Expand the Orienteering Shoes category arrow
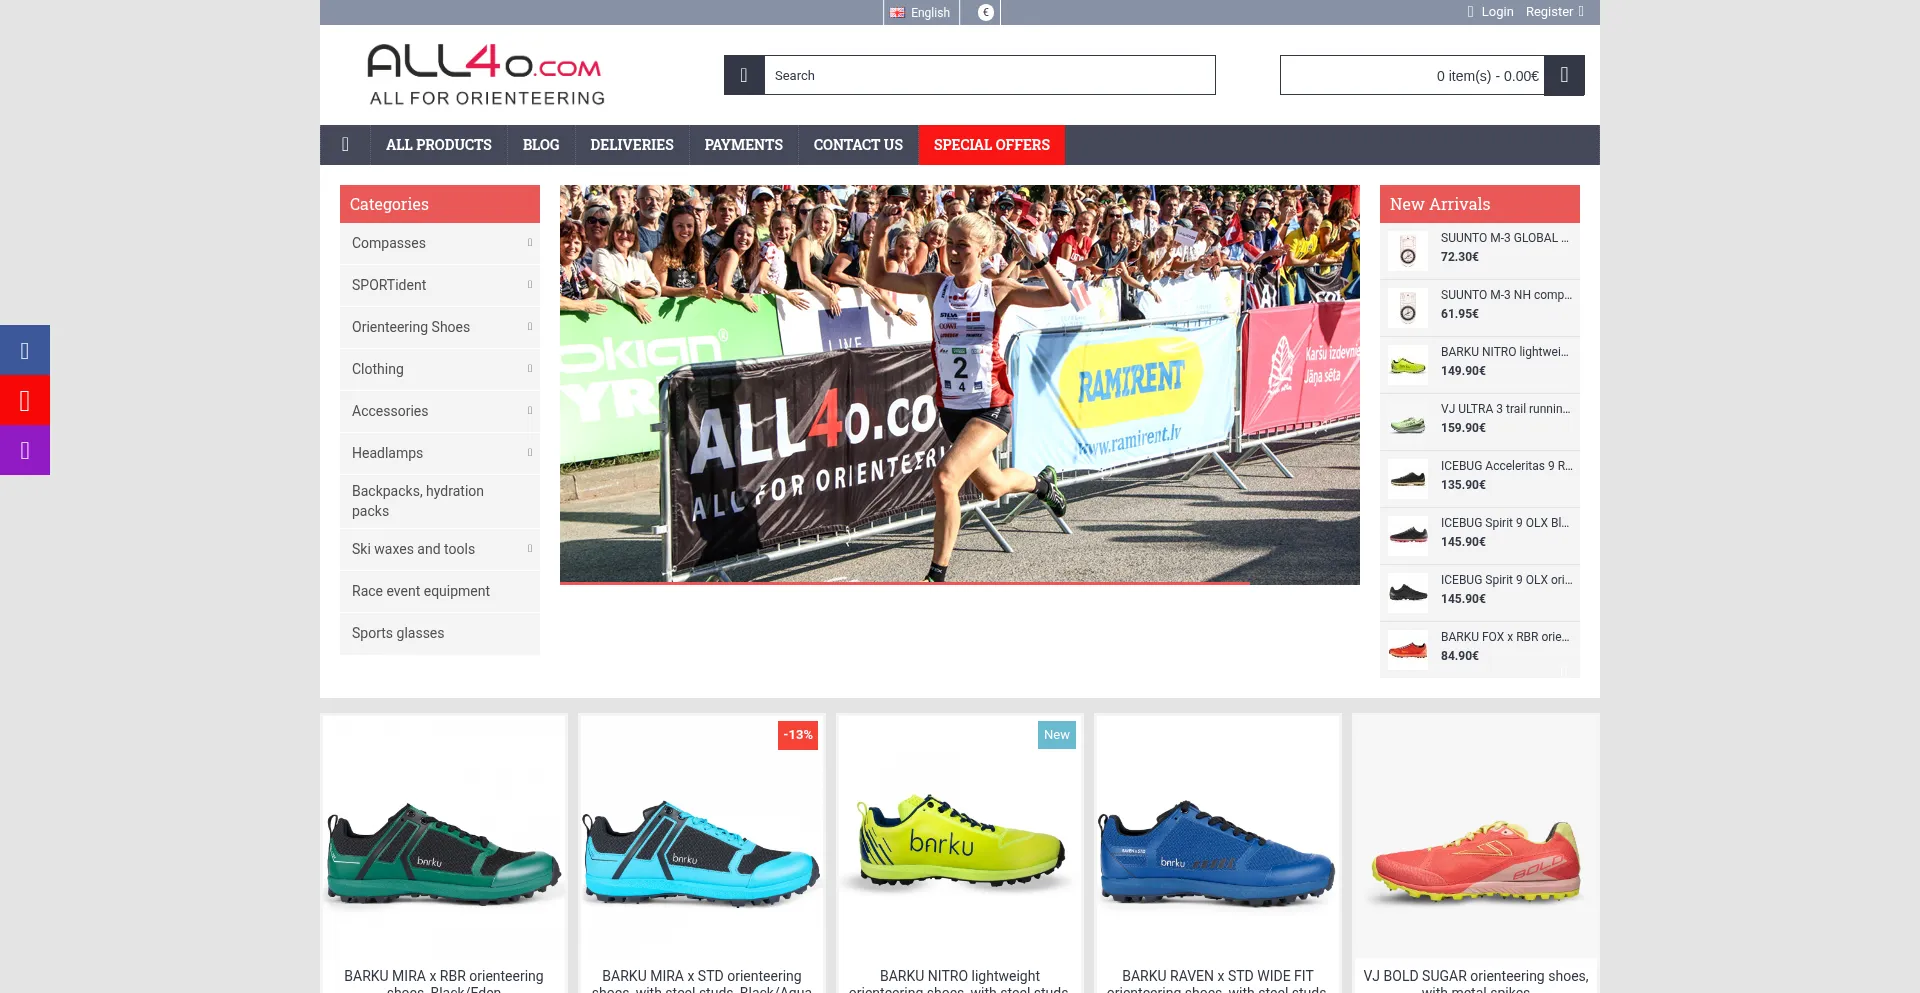The width and height of the screenshot is (1920, 993). tap(530, 327)
